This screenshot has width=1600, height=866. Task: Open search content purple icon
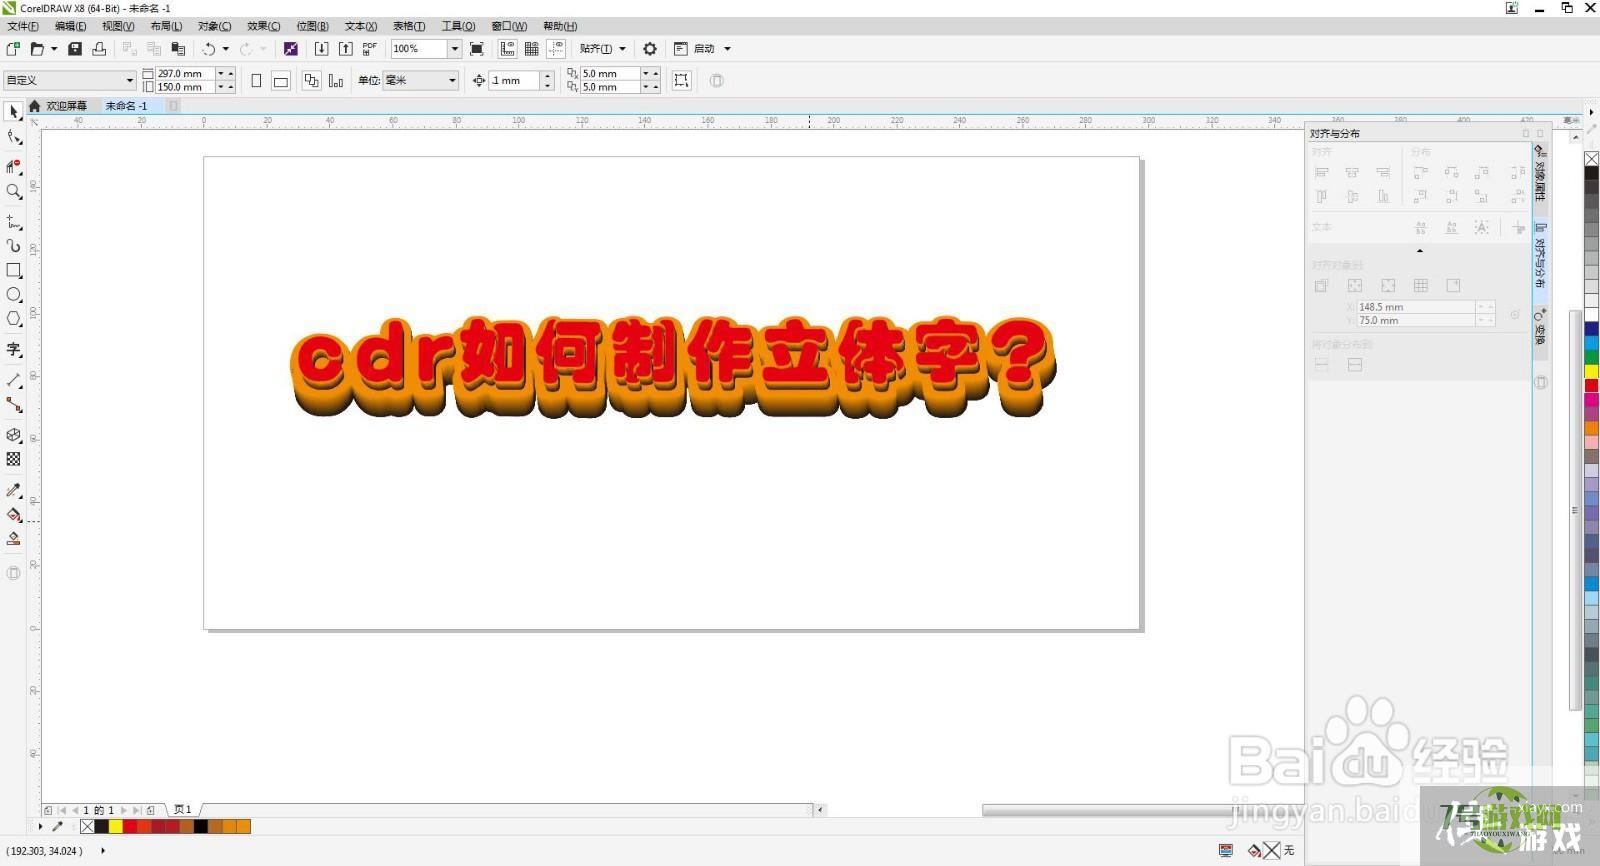click(291, 48)
